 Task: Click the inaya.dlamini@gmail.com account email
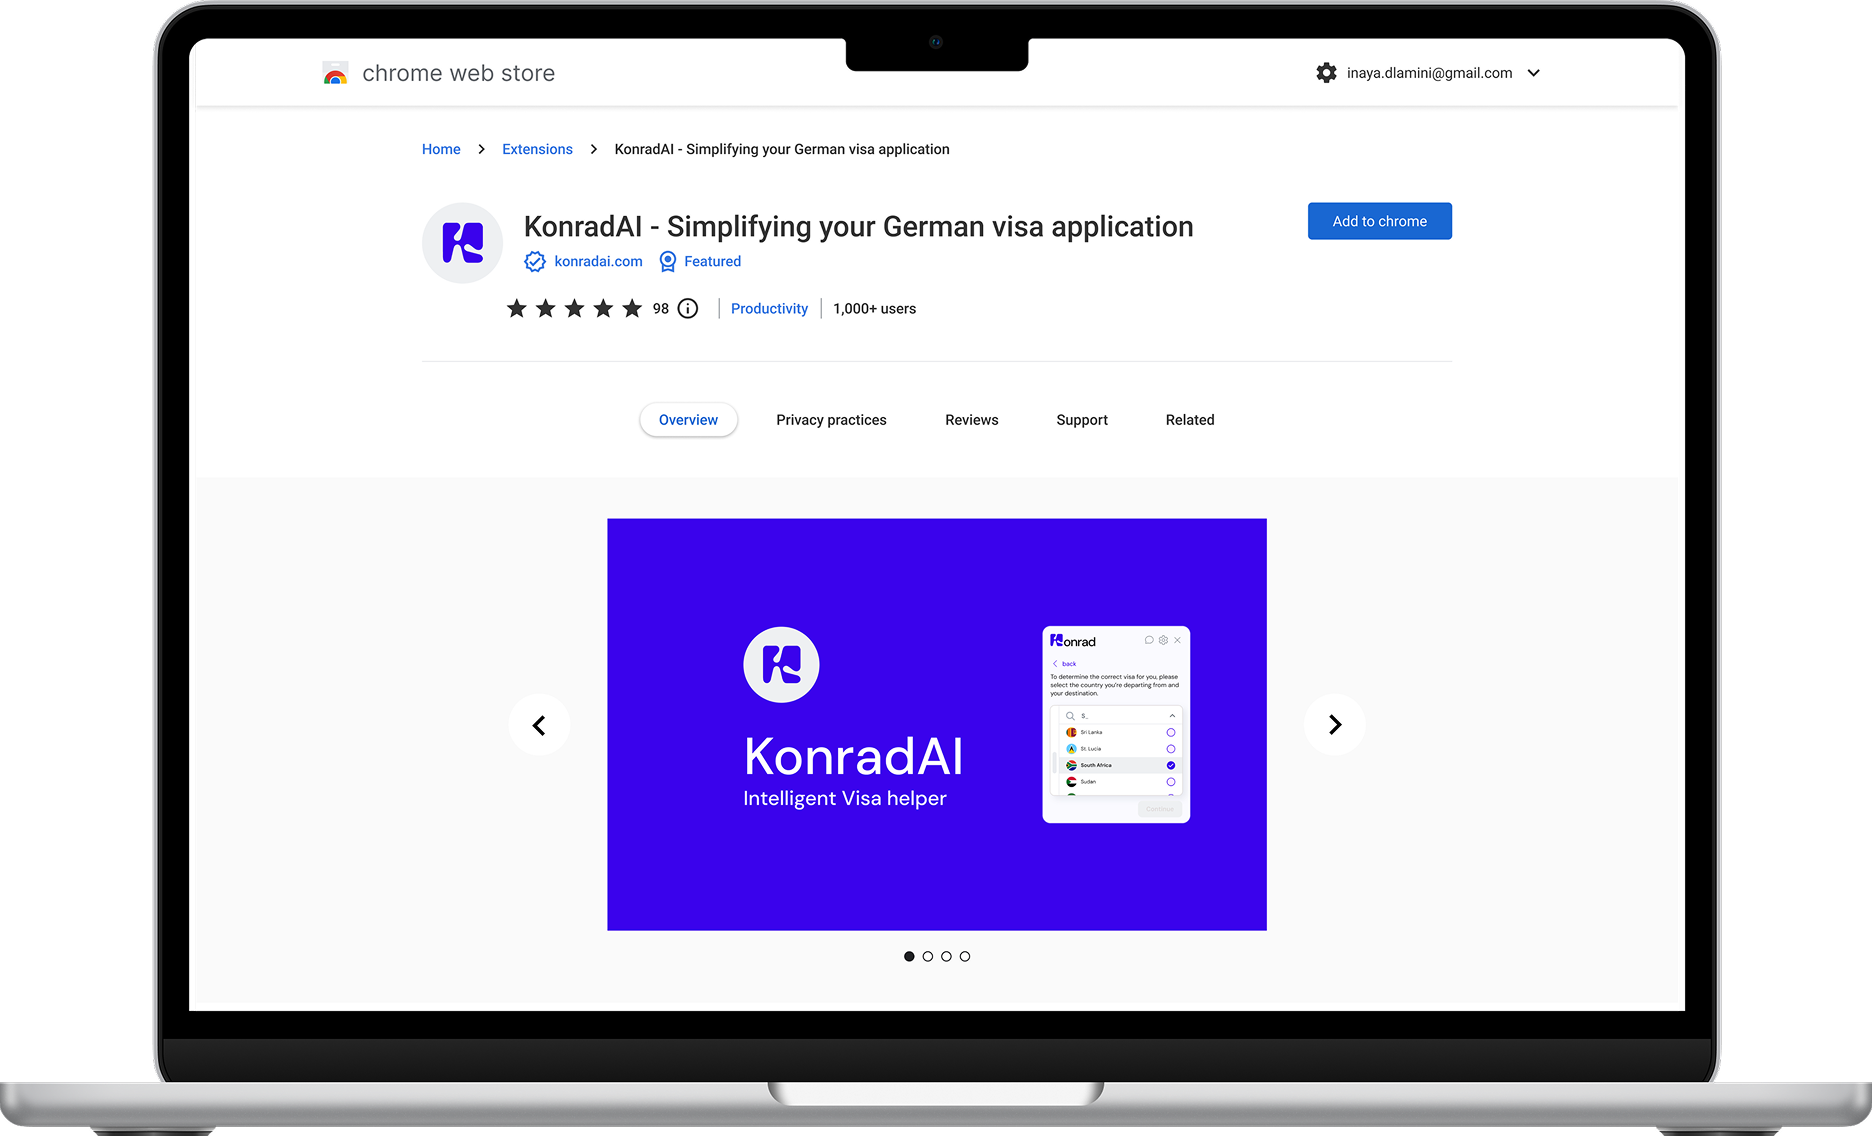click(1429, 73)
